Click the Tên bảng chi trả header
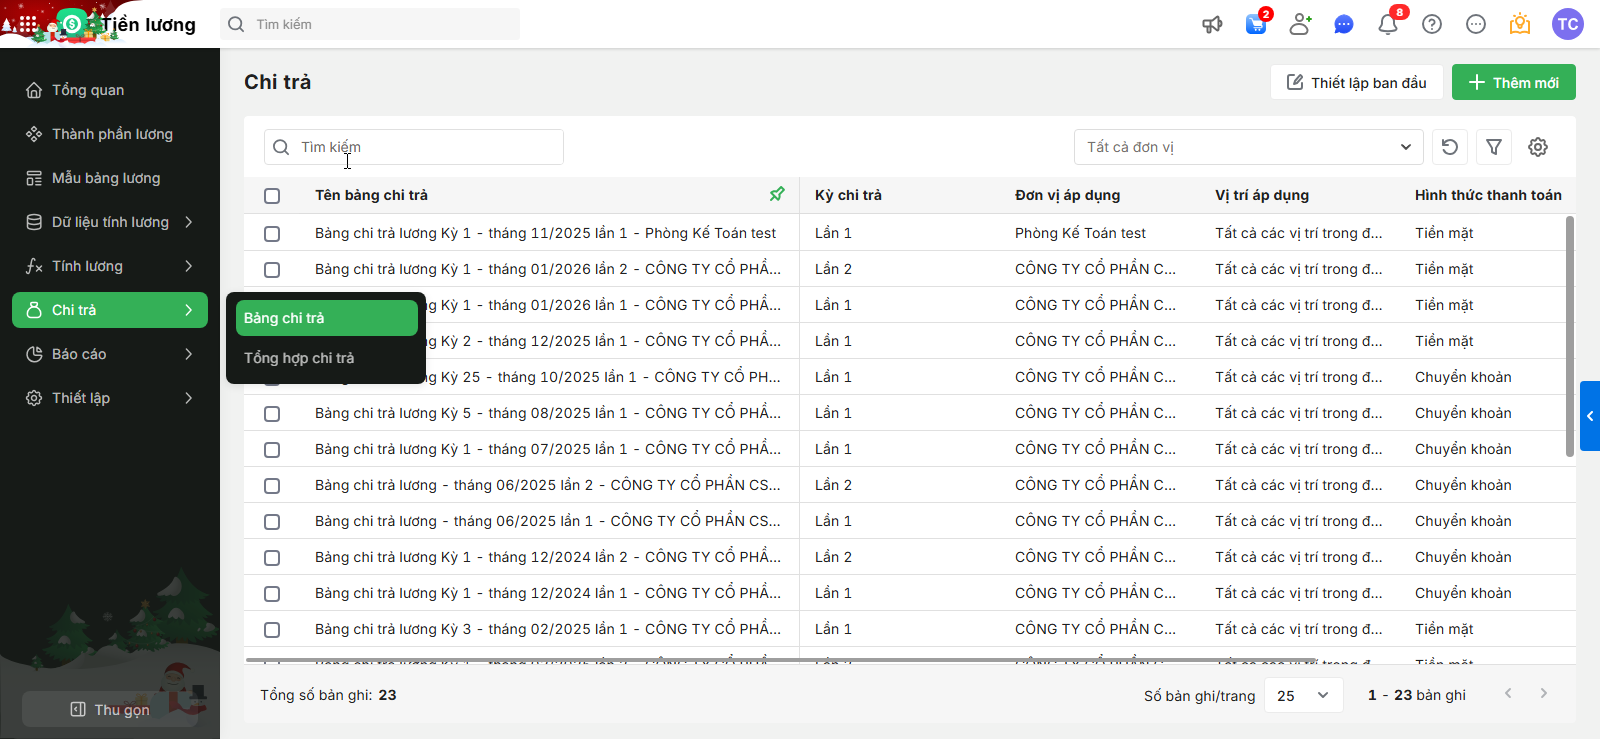 [x=371, y=195]
